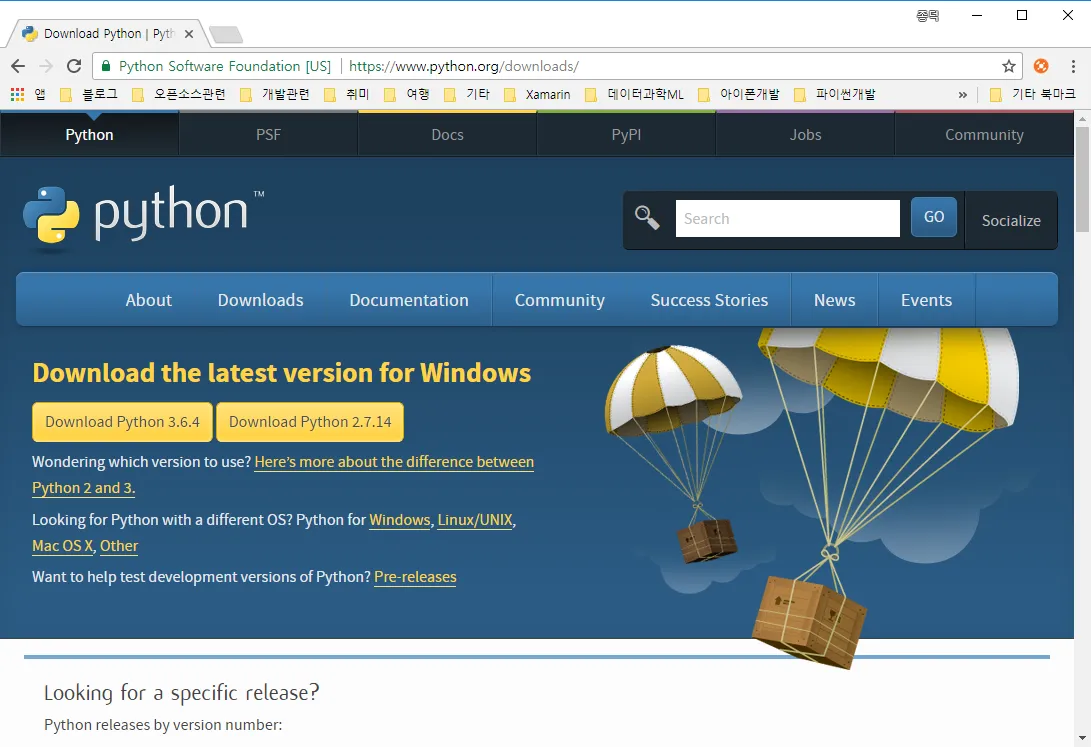
Task: Open the News navigation menu
Action: 834,300
